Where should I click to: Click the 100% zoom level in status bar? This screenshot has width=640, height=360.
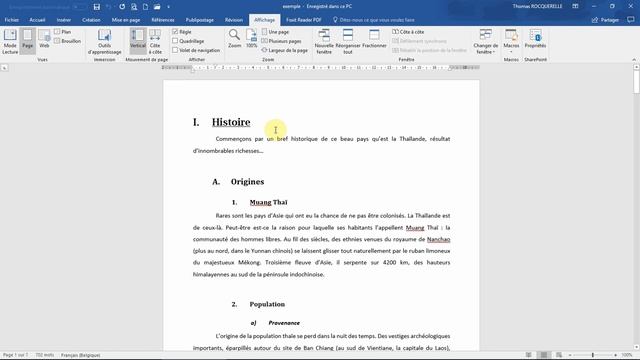[627, 355]
